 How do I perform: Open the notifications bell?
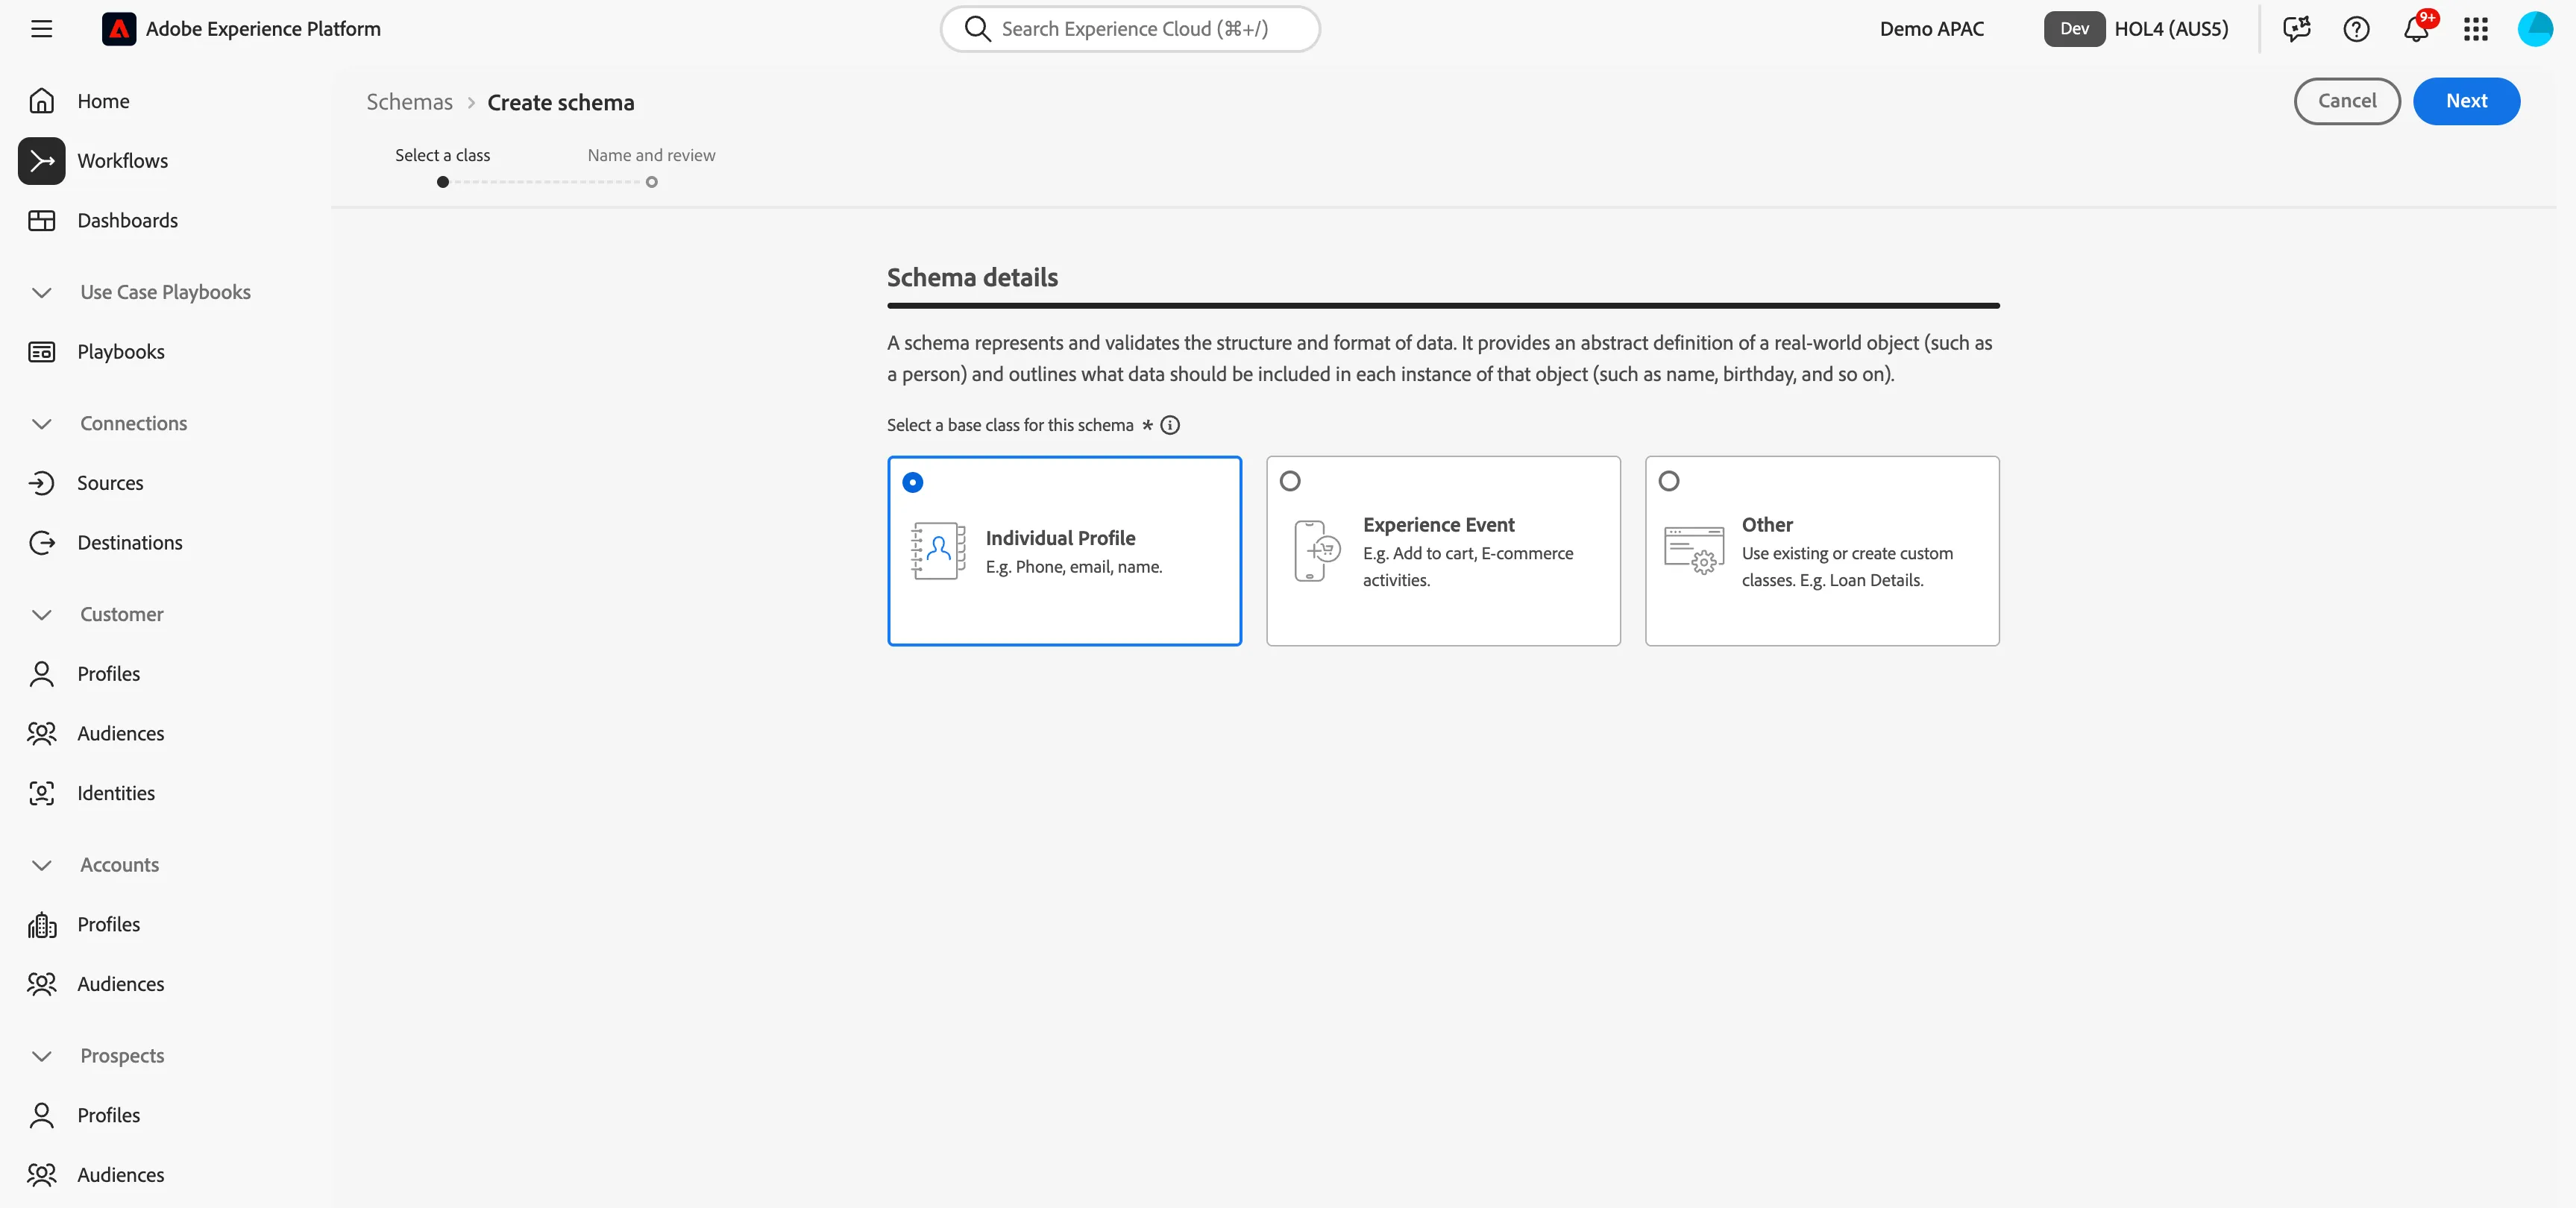(2417, 29)
